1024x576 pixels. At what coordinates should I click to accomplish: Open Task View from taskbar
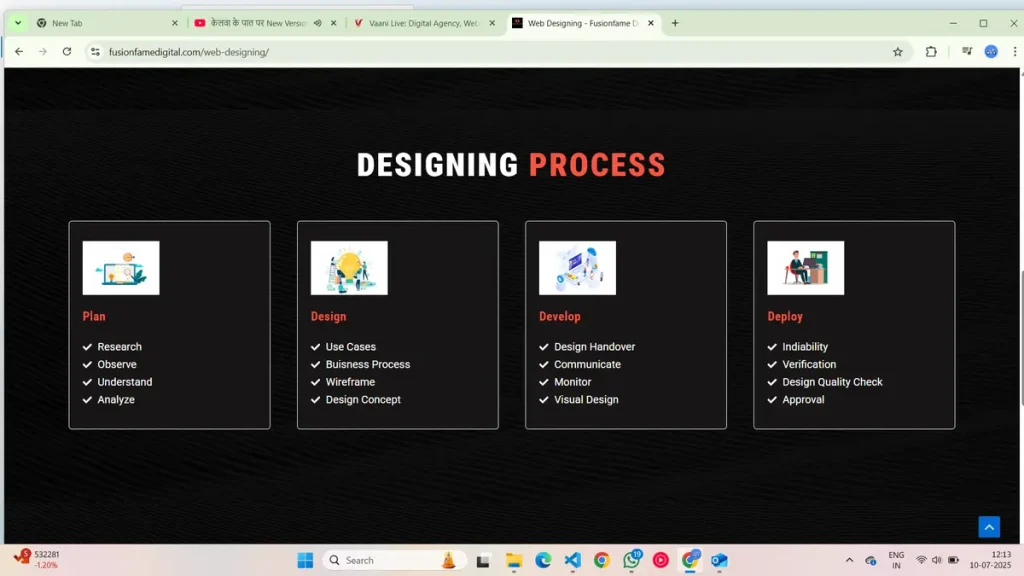tap(483, 560)
